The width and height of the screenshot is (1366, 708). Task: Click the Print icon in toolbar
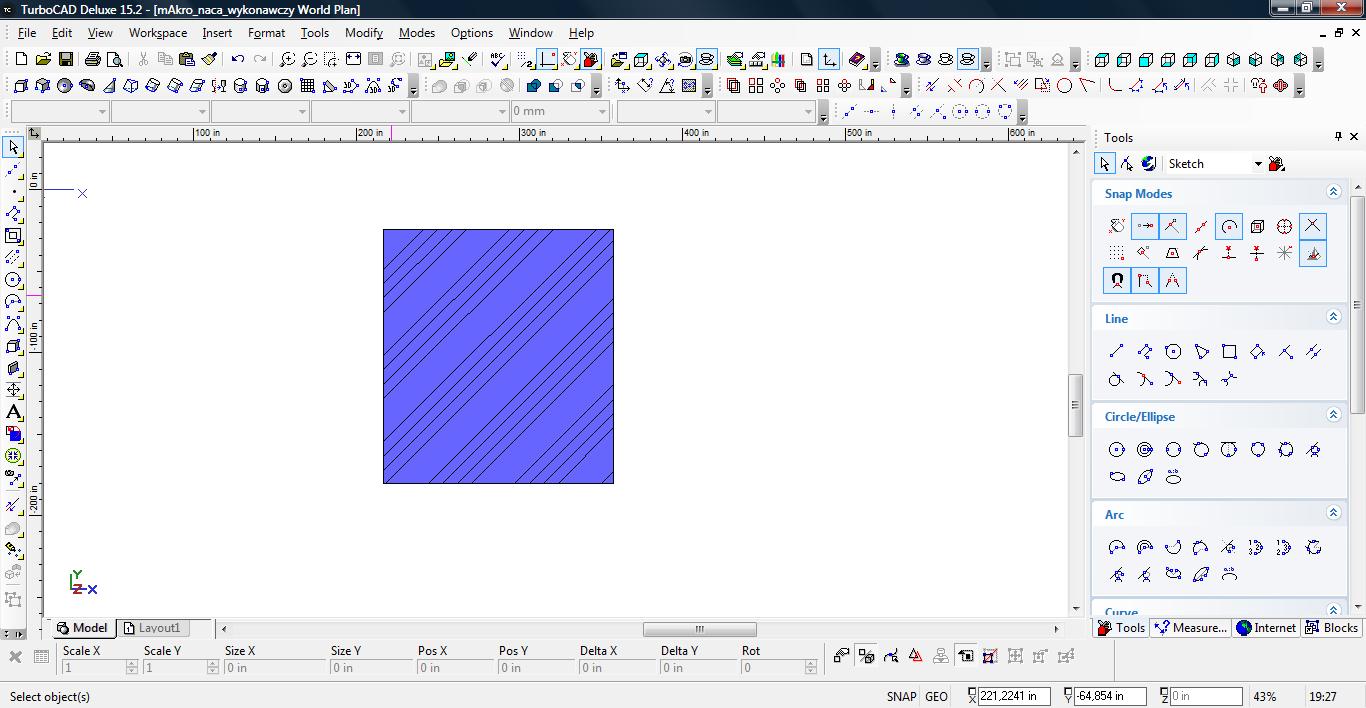(x=93, y=60)
